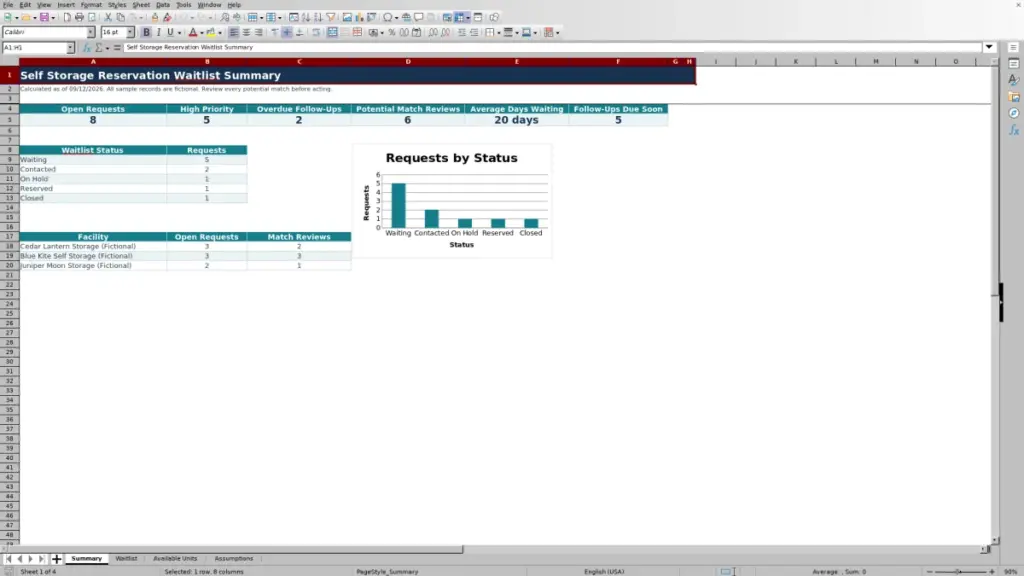Toggle Bold formatting
The image size is (1024, 576).
point(146,33)
